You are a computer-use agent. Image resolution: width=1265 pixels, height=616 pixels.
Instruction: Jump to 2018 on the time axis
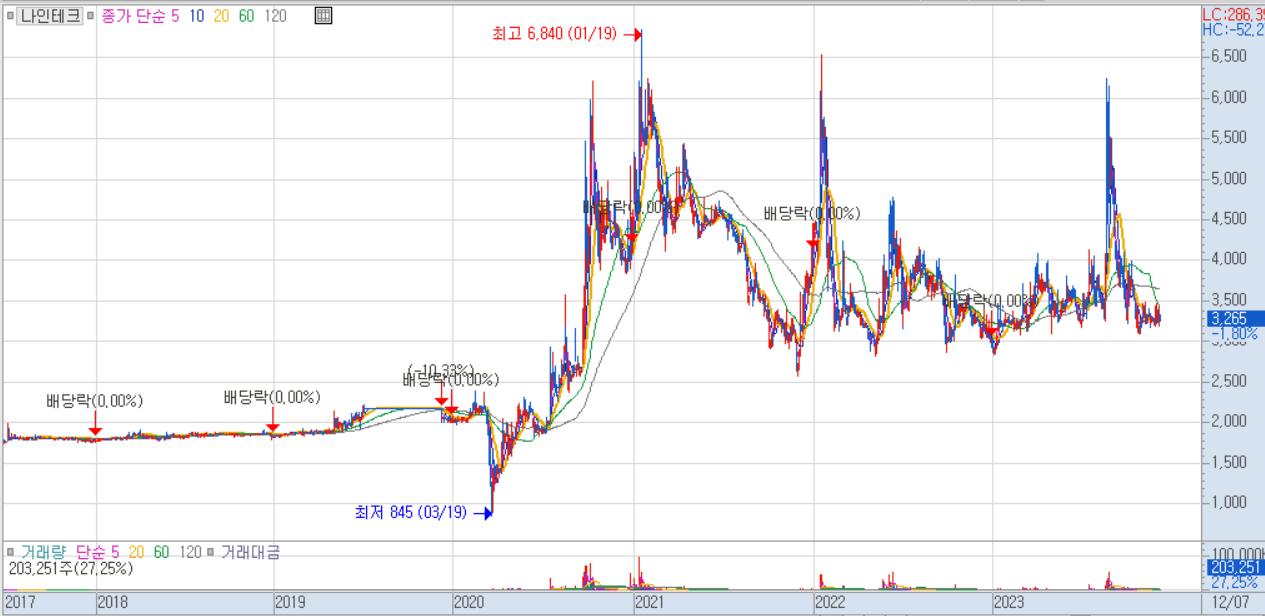tap(113, 603)
